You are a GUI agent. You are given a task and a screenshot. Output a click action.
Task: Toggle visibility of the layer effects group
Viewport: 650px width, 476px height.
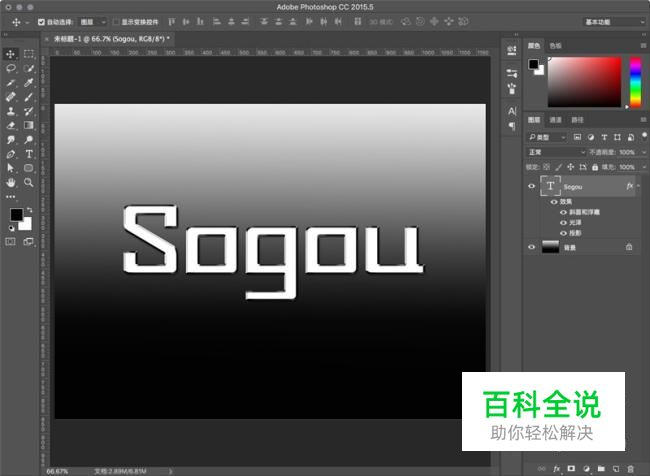[554, 202]
